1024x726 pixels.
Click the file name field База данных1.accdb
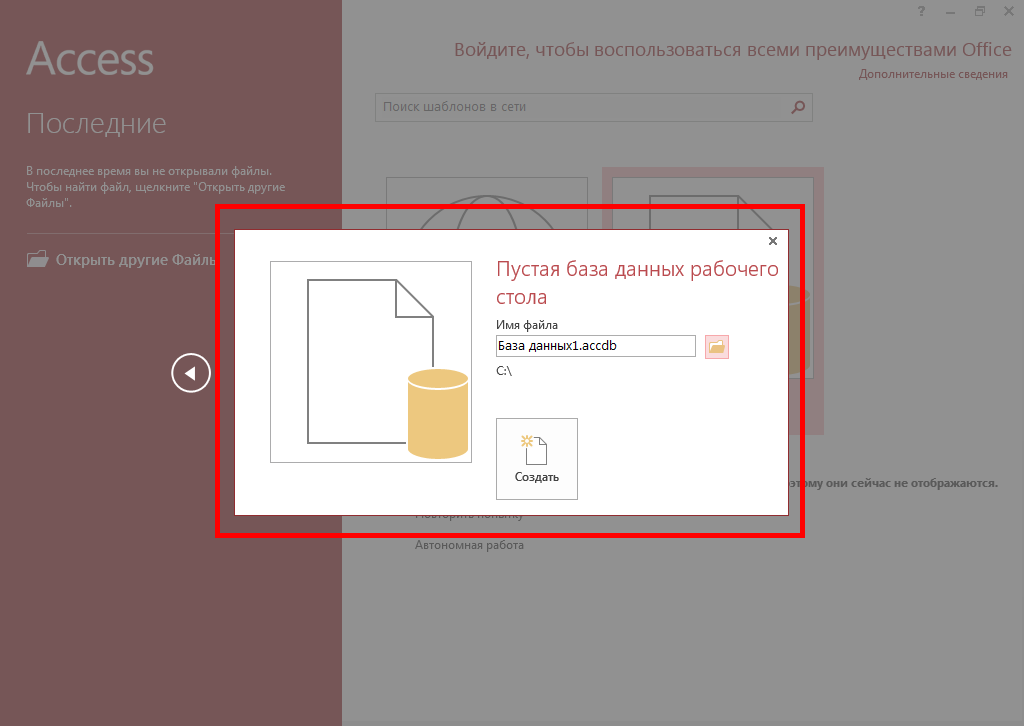pyautogui.click(x=595, y=346)
